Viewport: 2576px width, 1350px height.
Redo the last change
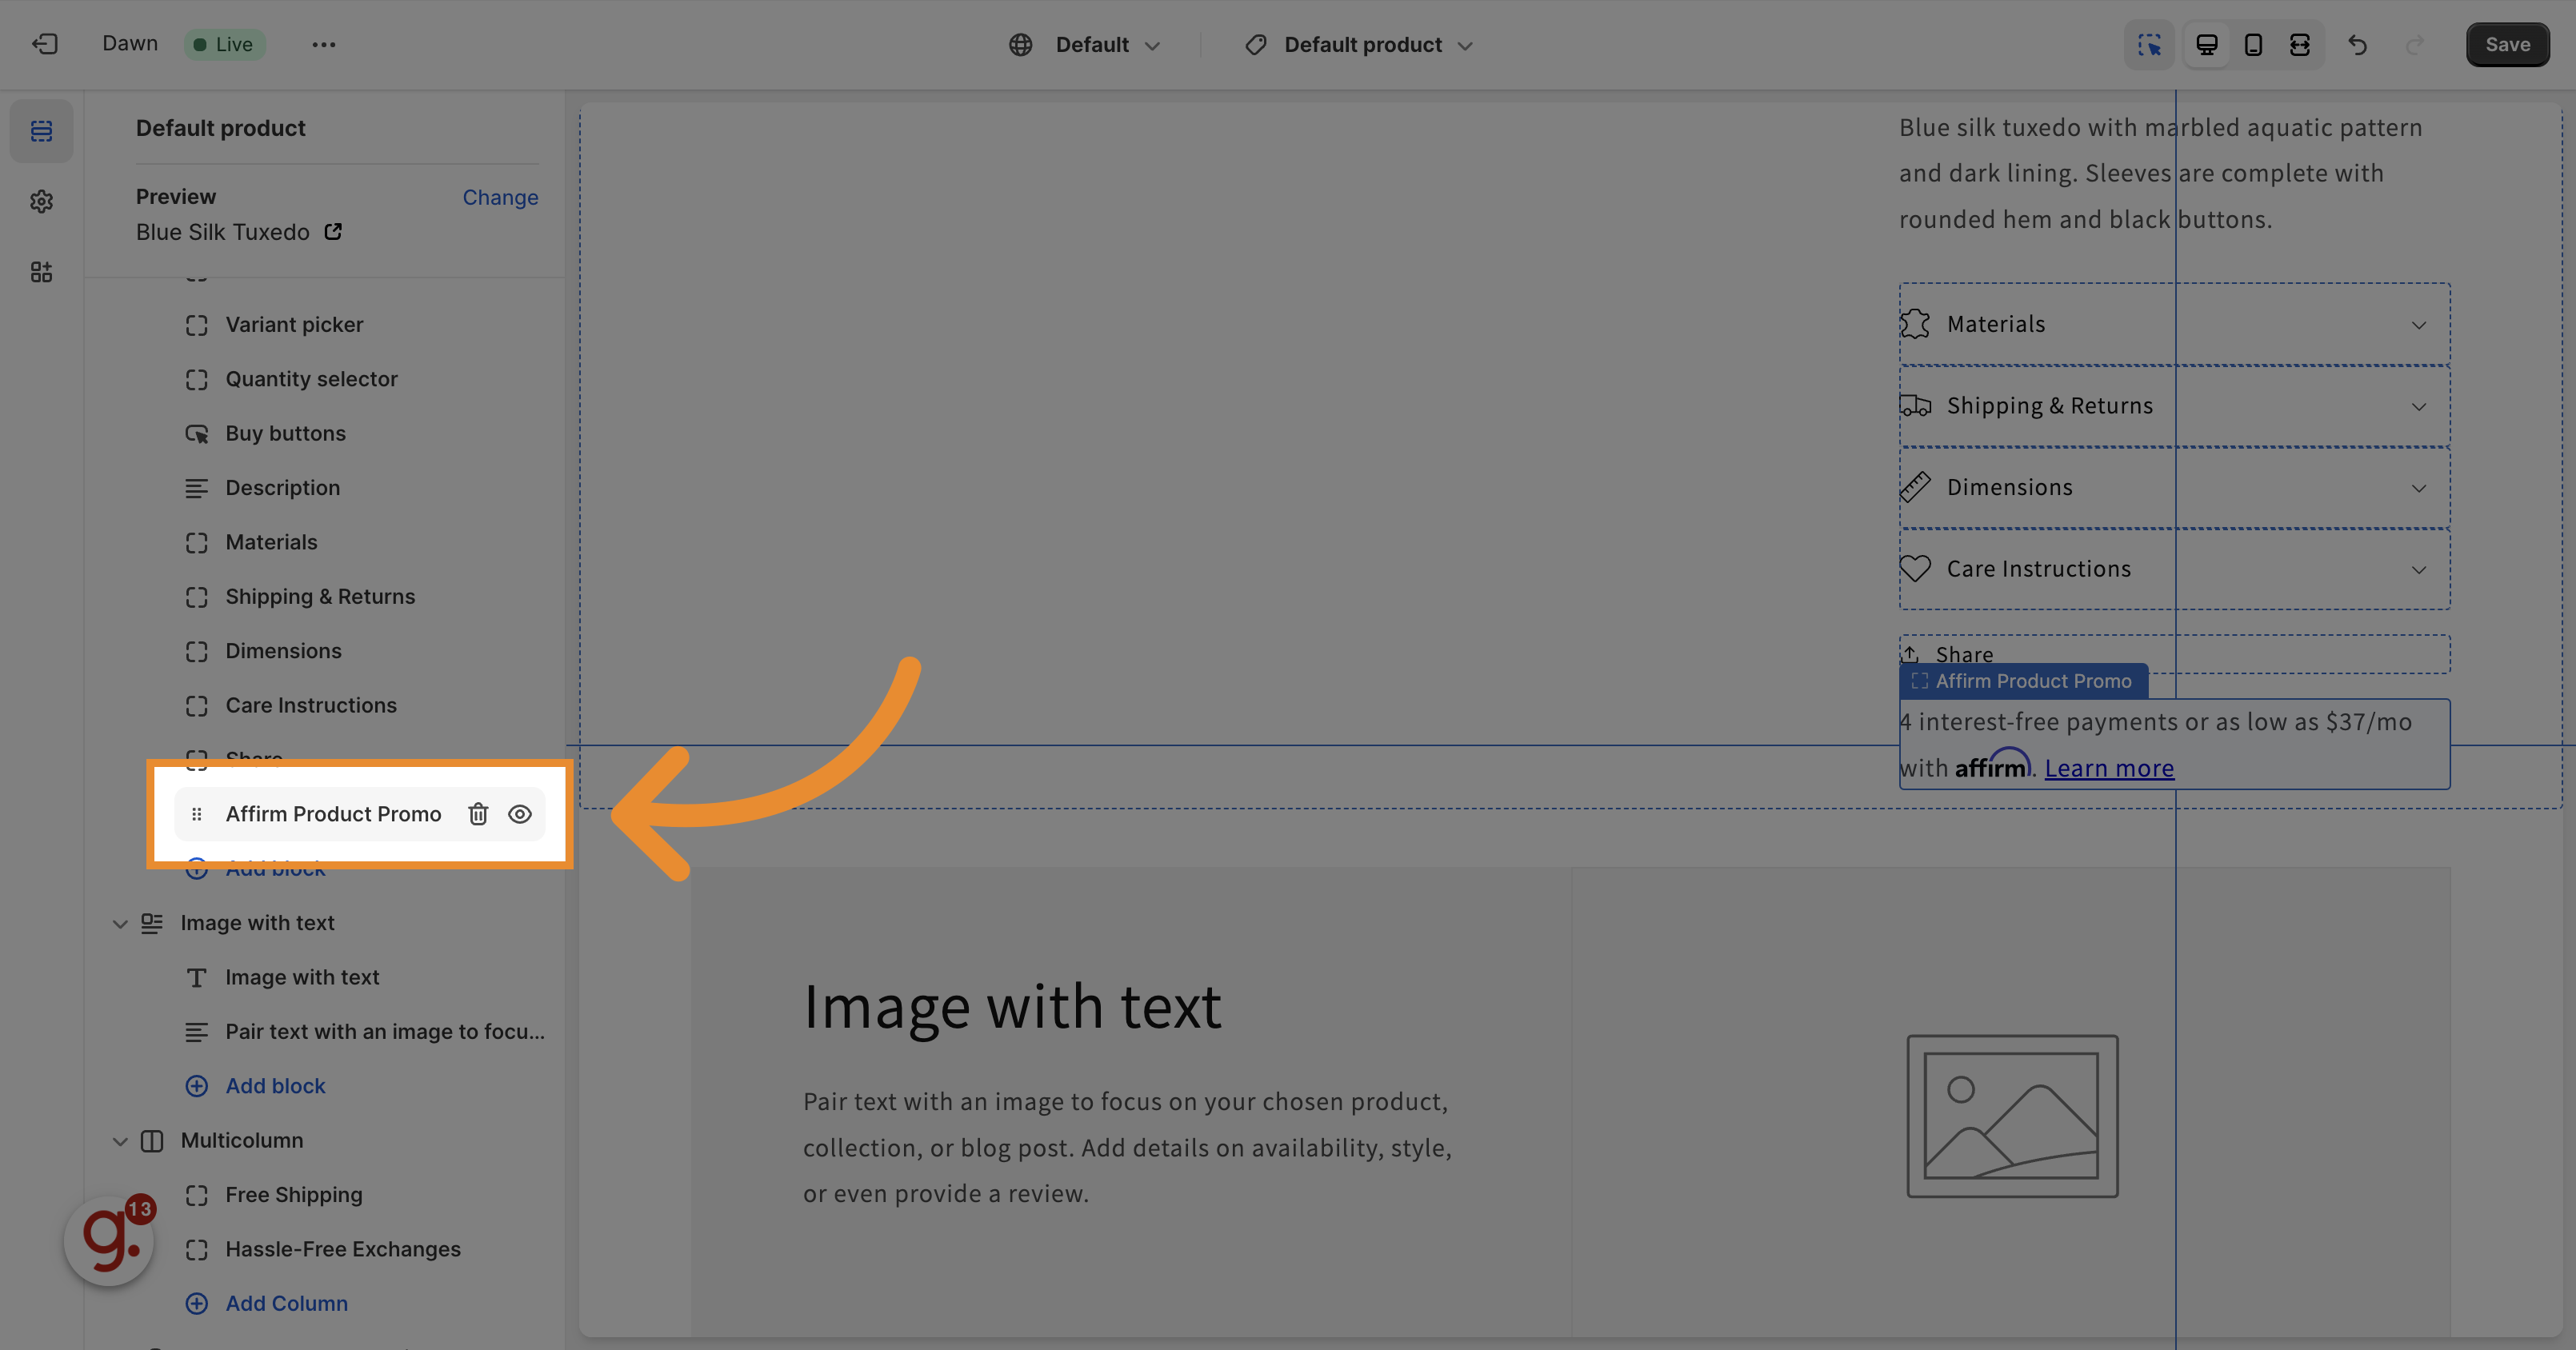coord(2414,44)
